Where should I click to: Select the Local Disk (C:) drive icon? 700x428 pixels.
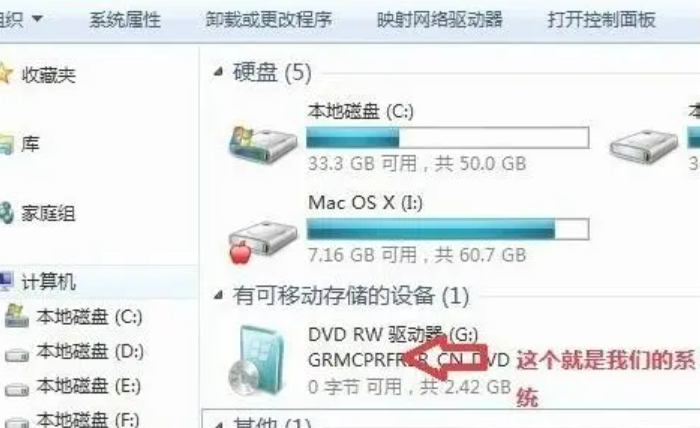click(x=263, y=144)
